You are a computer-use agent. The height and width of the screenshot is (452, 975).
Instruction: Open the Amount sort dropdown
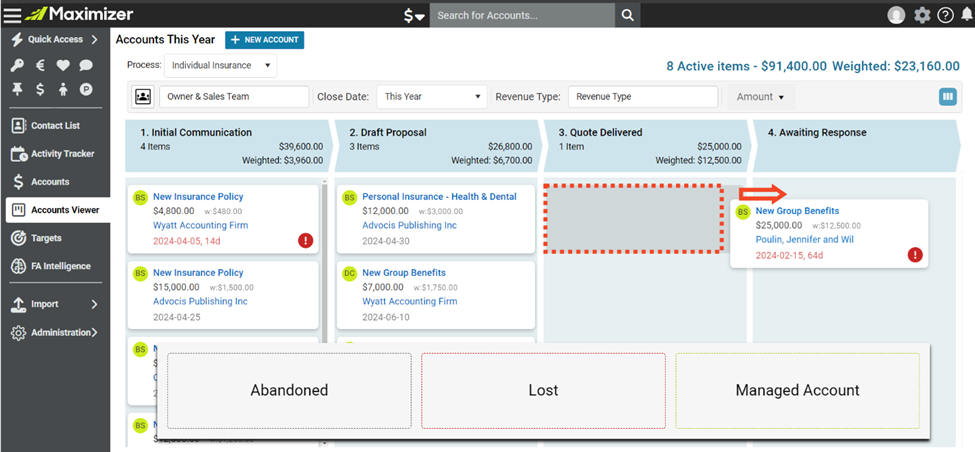(760, 97)
